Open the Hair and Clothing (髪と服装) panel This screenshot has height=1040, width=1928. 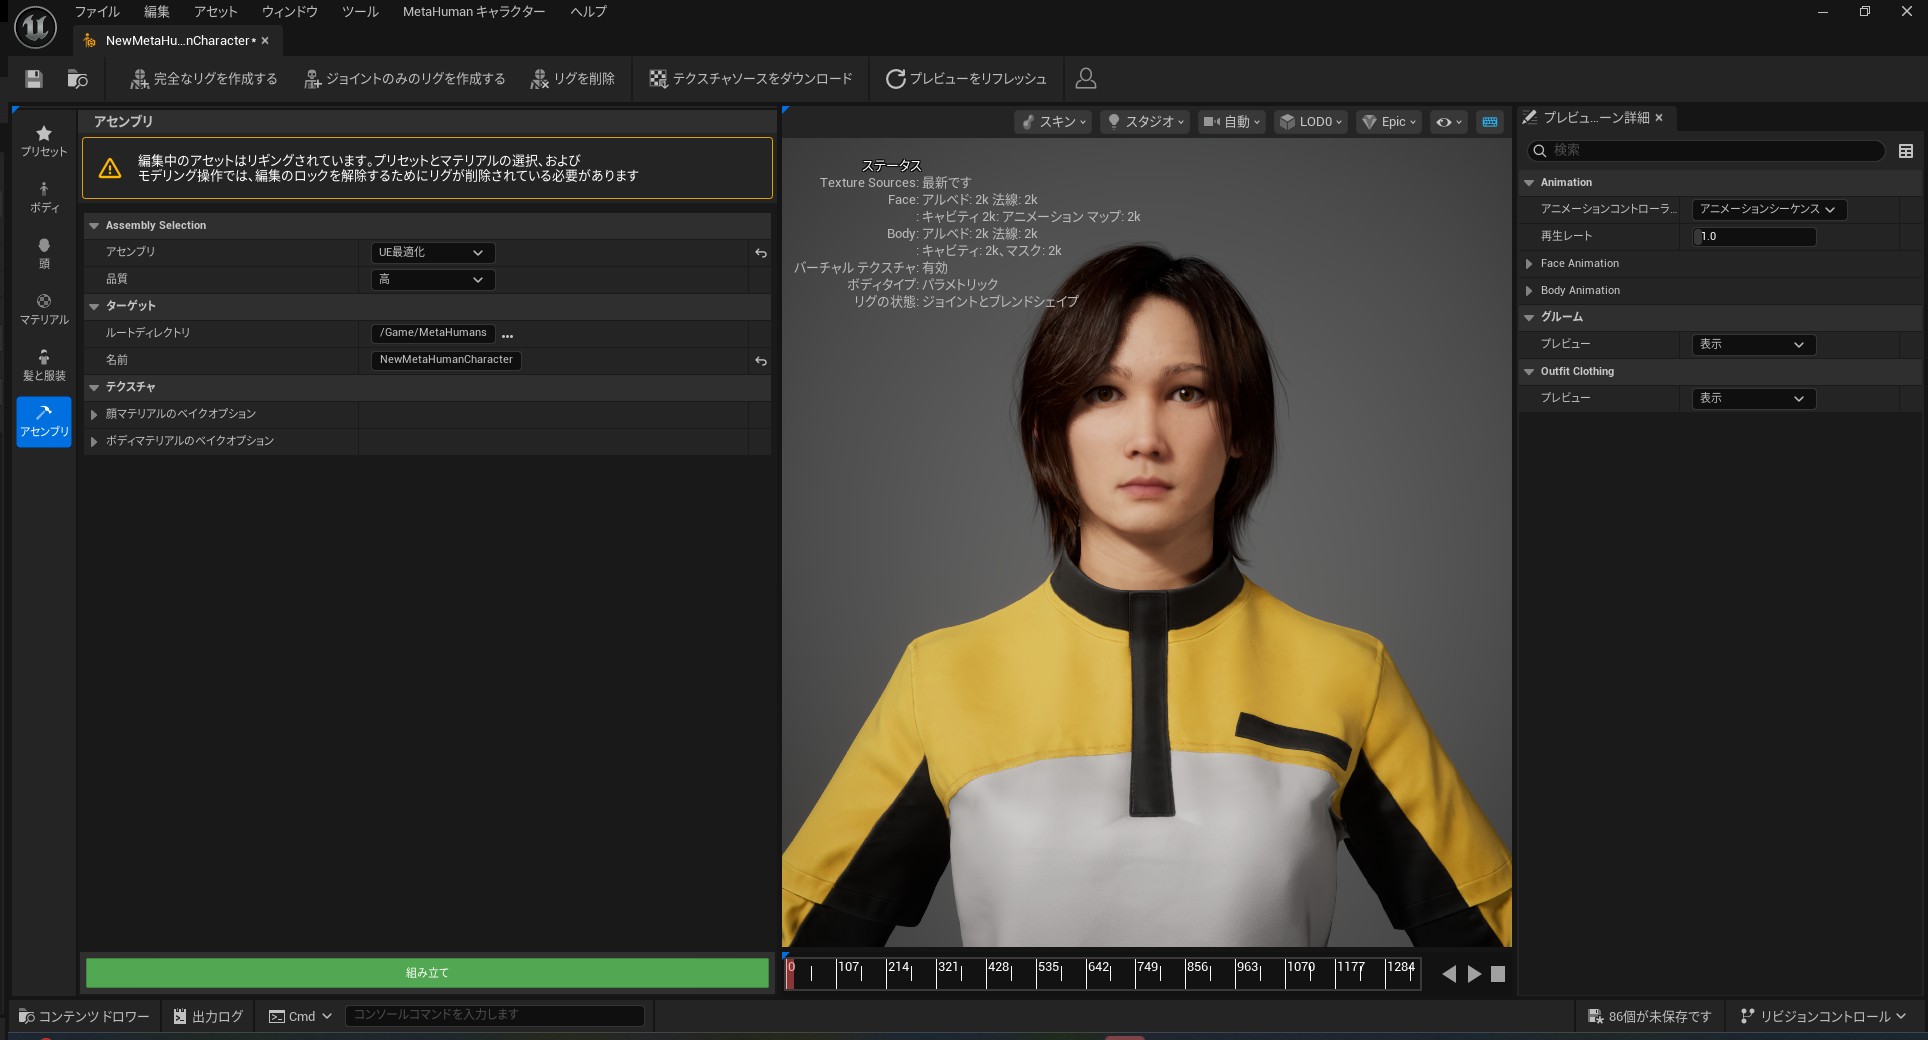tap(44, 365)
